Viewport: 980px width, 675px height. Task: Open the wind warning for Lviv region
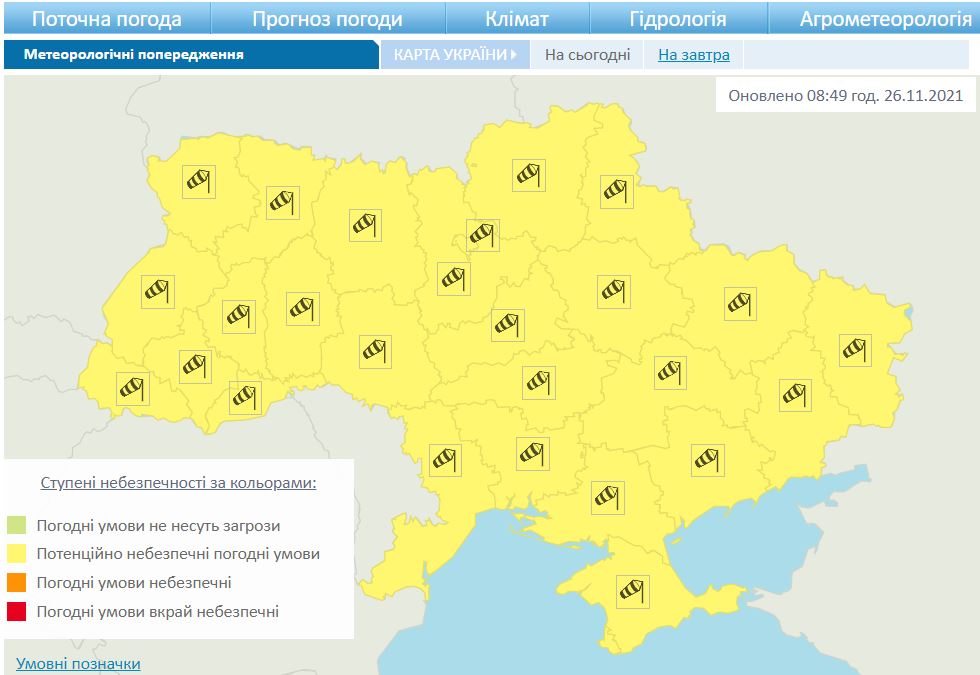tap(158, 292)
